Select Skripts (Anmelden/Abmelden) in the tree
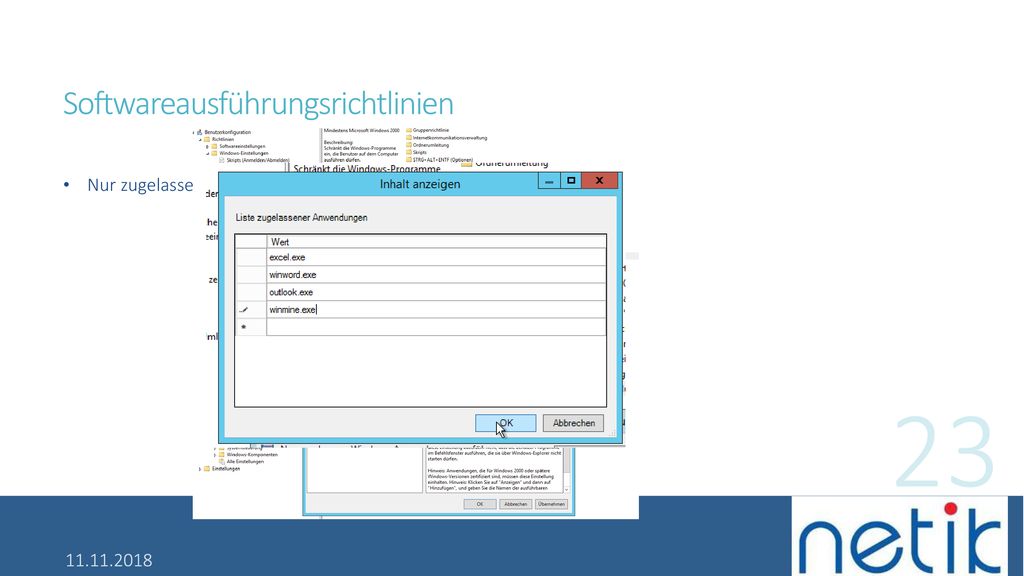The width and height of the screenshot is (1024, 576). coord(258,160)
